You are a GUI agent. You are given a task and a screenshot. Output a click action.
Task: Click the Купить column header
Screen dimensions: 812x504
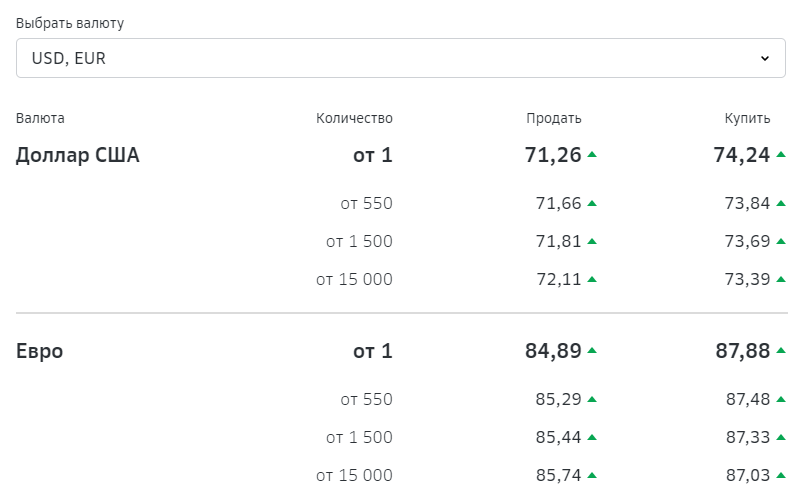[x=747, y=119]
